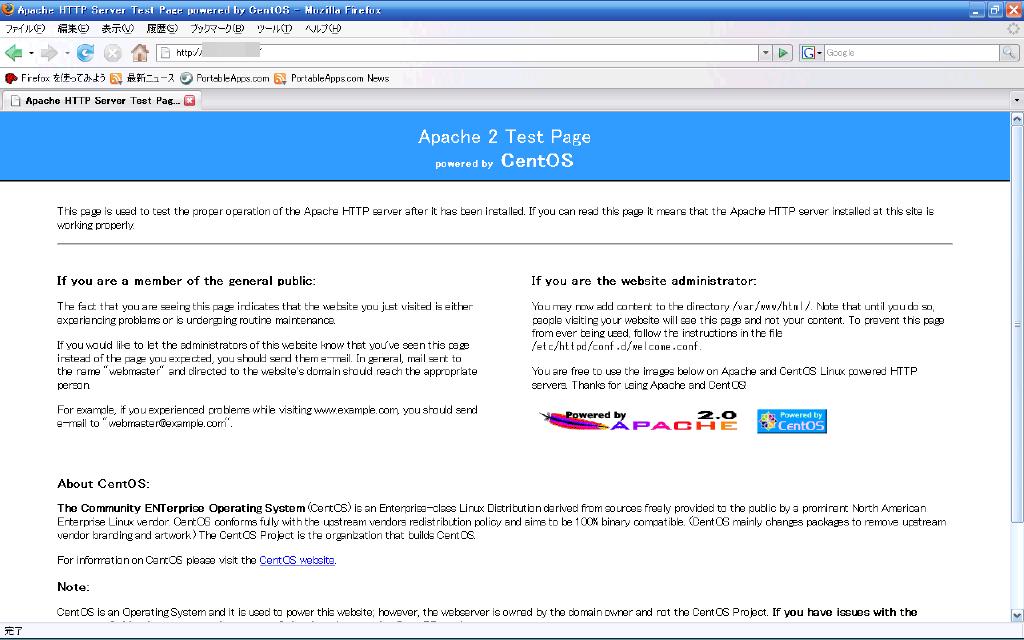This screenshot has width=1024, height=640.
Task: Open the Firefox を使ってみよう bookmark
Action: tap(56, 78)
